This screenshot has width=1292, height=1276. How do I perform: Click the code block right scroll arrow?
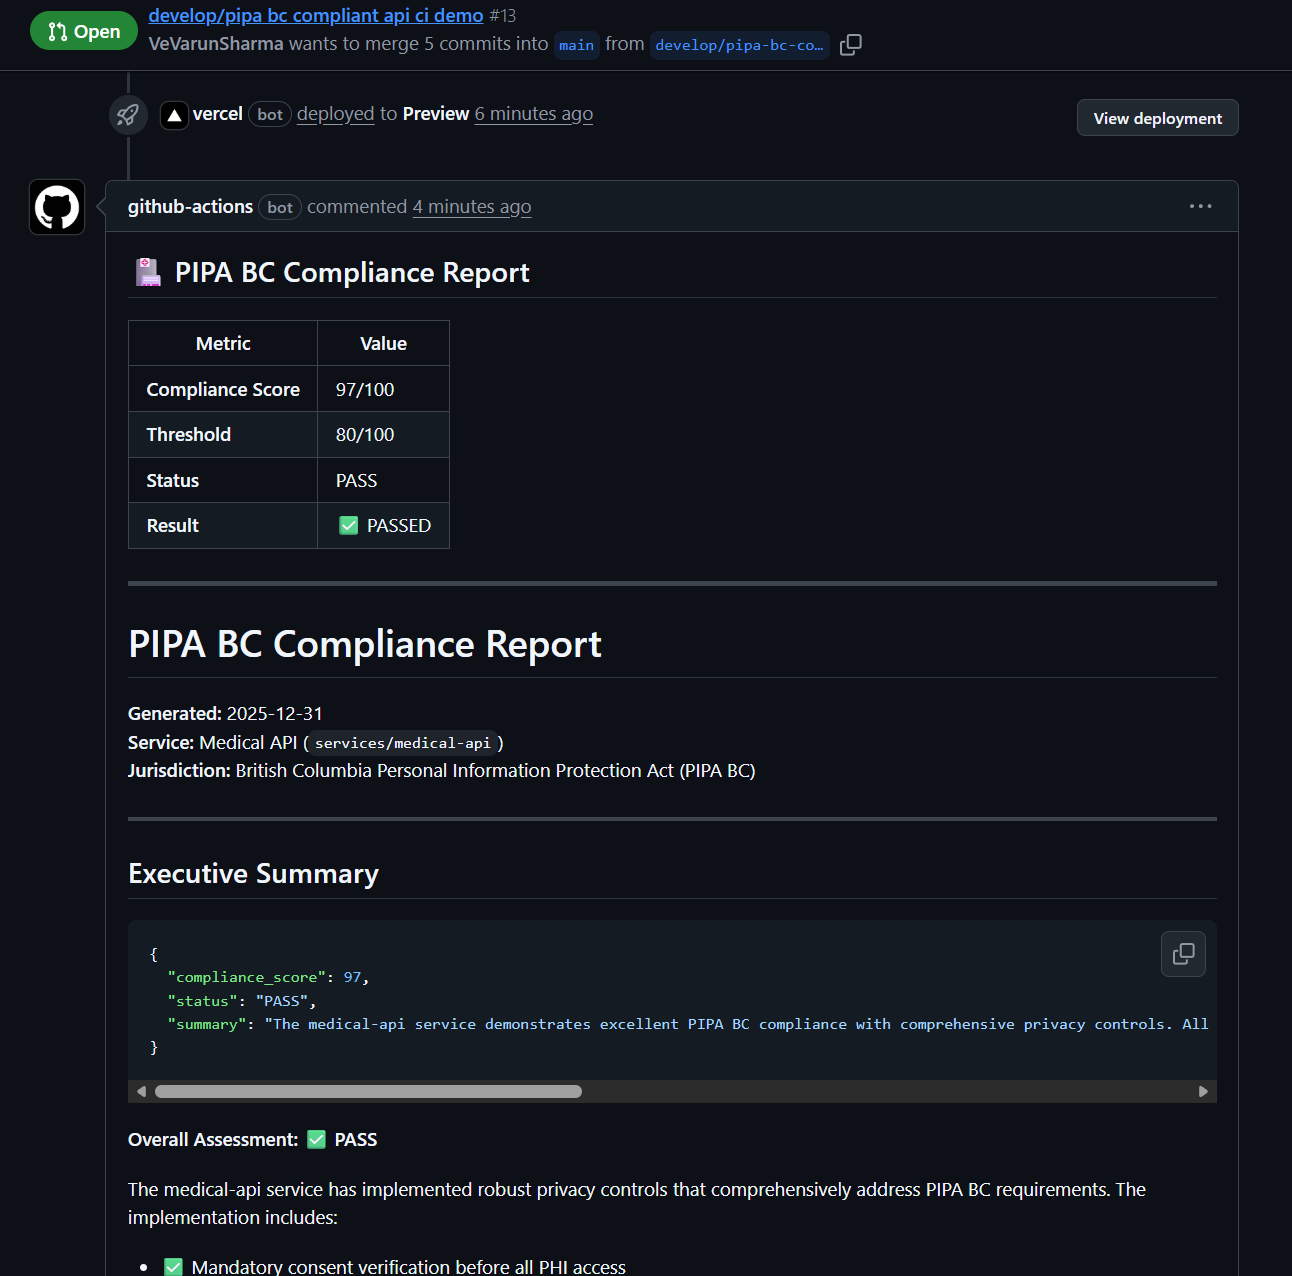point(1203,1091)
